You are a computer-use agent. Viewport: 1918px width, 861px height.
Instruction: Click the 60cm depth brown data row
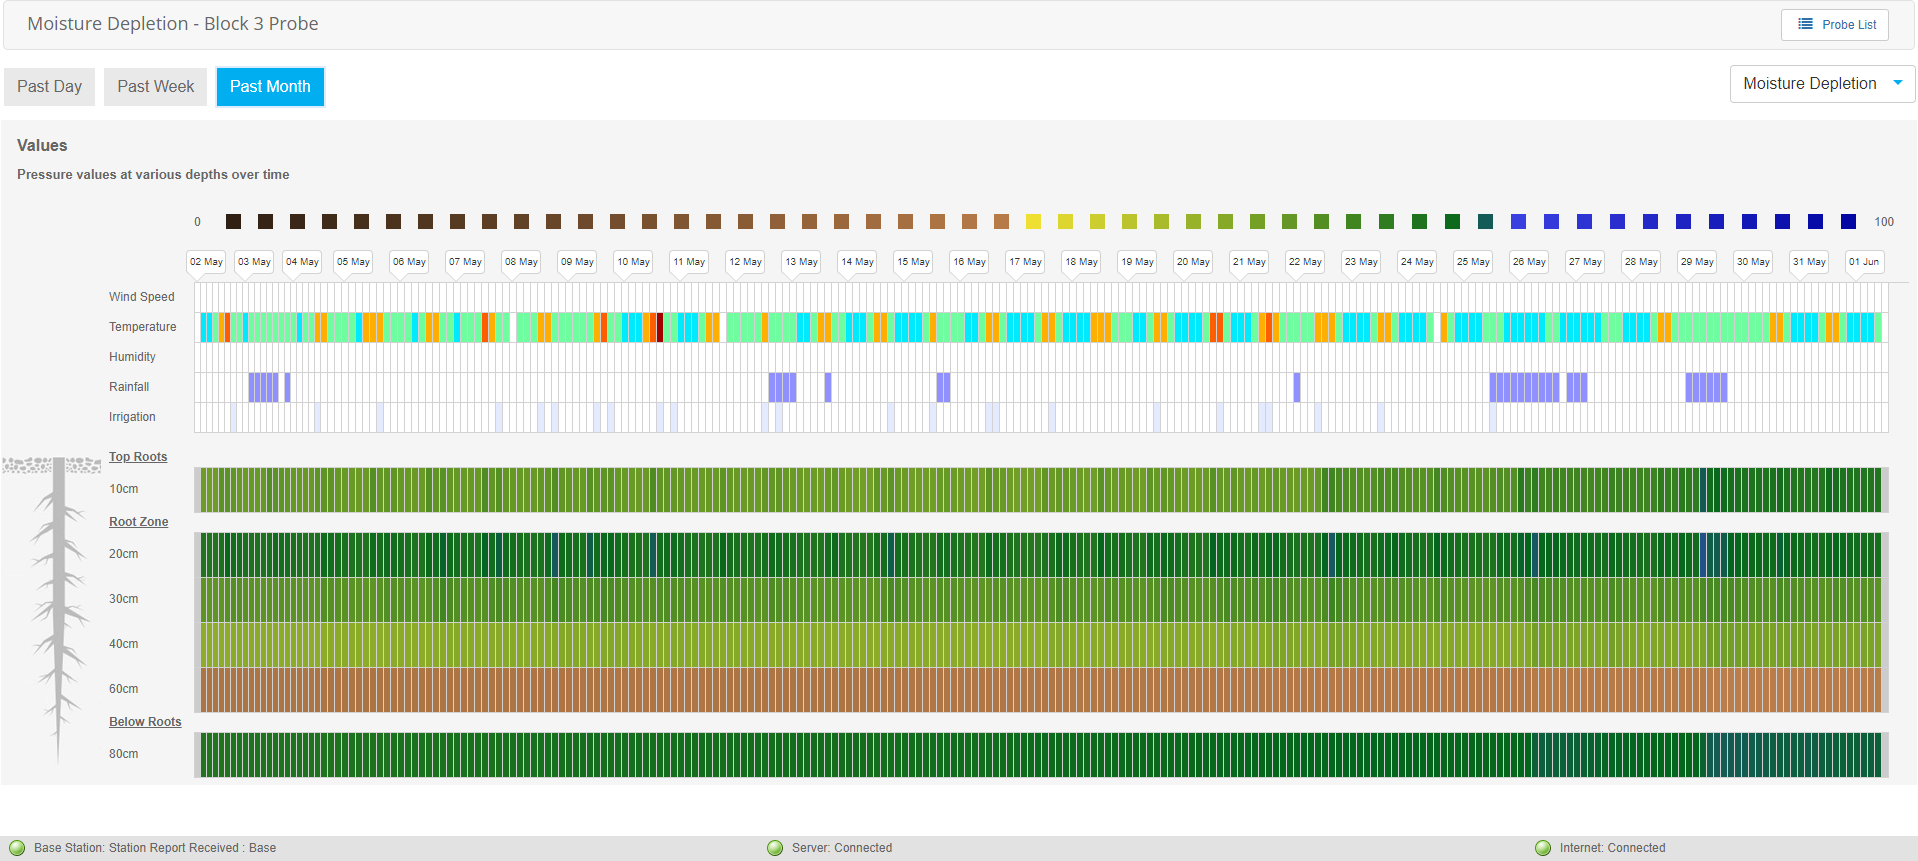[1040, 690]
